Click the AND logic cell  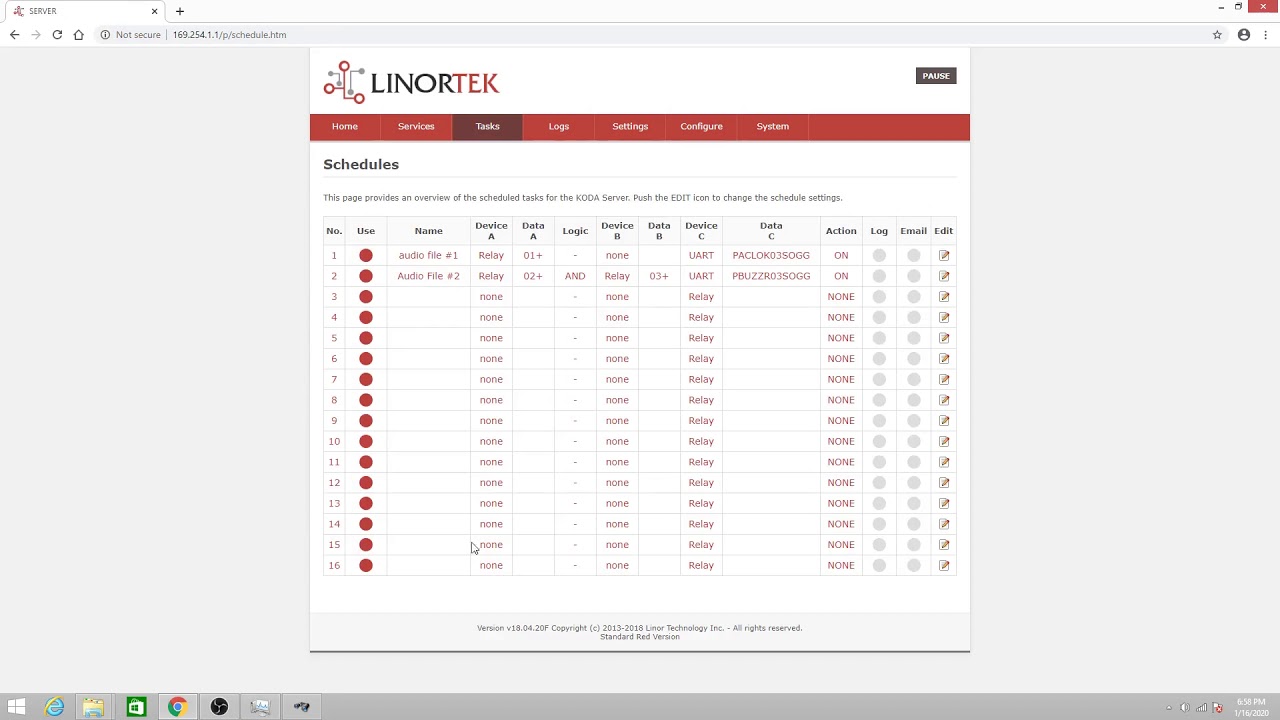tap(575, 276)
